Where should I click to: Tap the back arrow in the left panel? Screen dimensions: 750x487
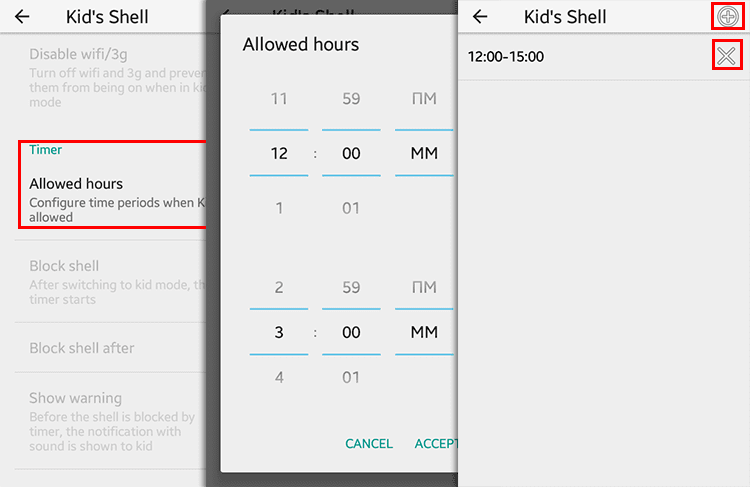pos(22,17)
